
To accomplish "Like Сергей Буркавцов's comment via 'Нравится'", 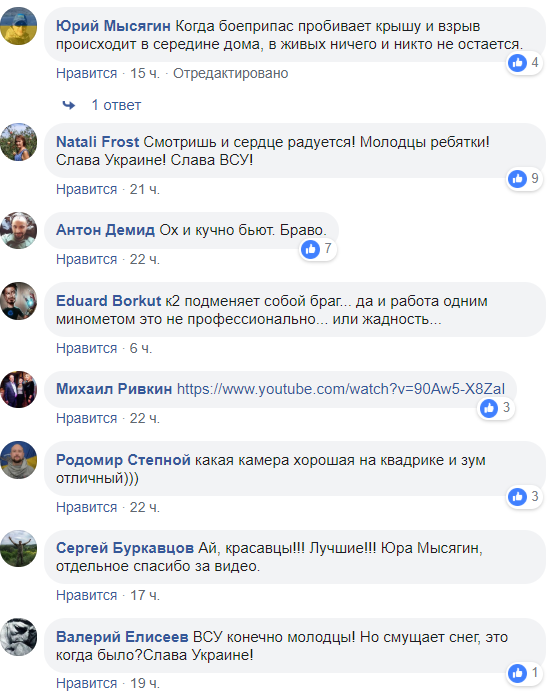I will 86,595.
